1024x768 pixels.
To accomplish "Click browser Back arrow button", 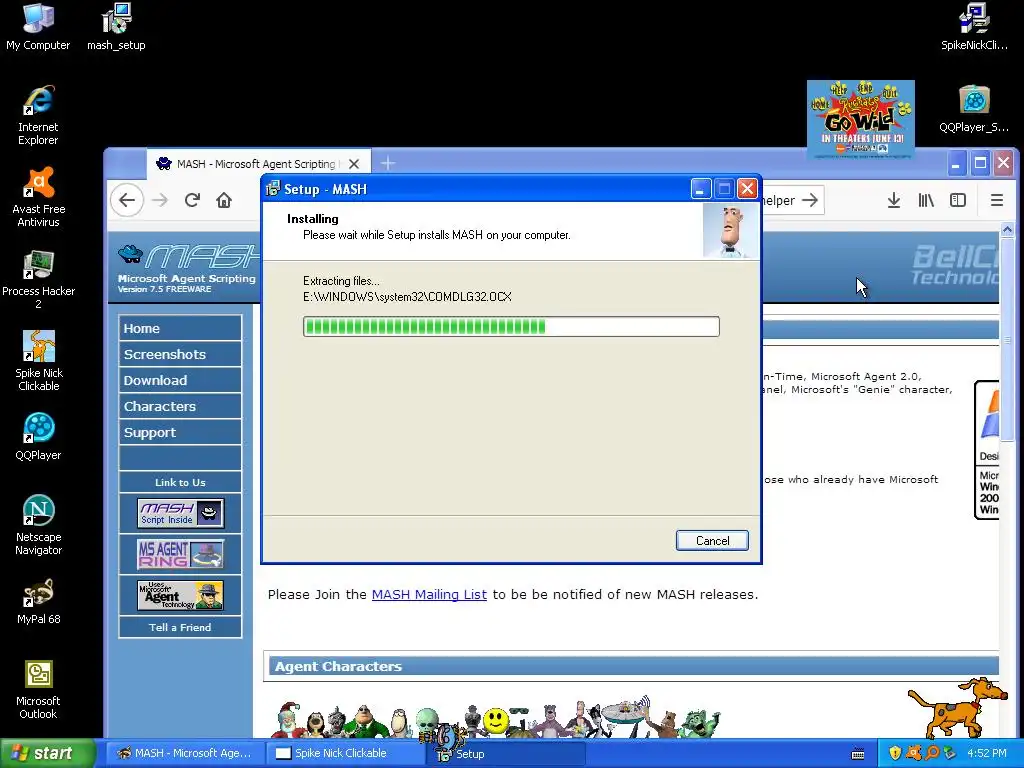I will coord(127,200).
